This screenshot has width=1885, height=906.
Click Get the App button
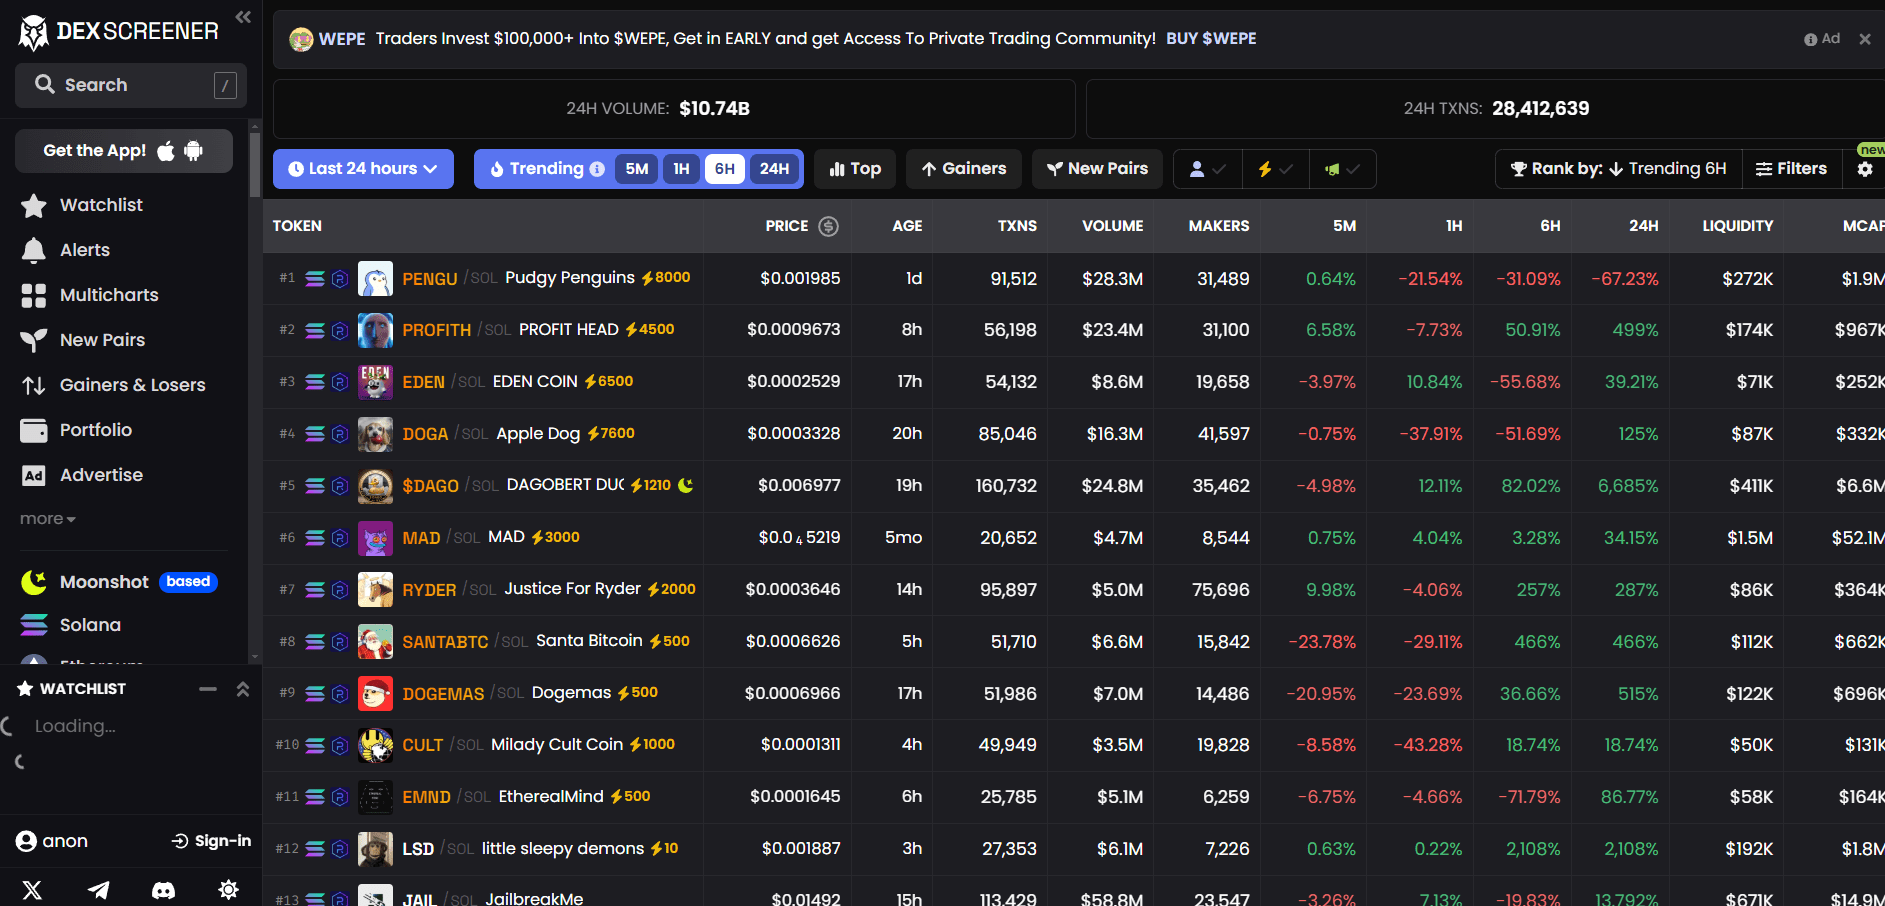point(124,151)
